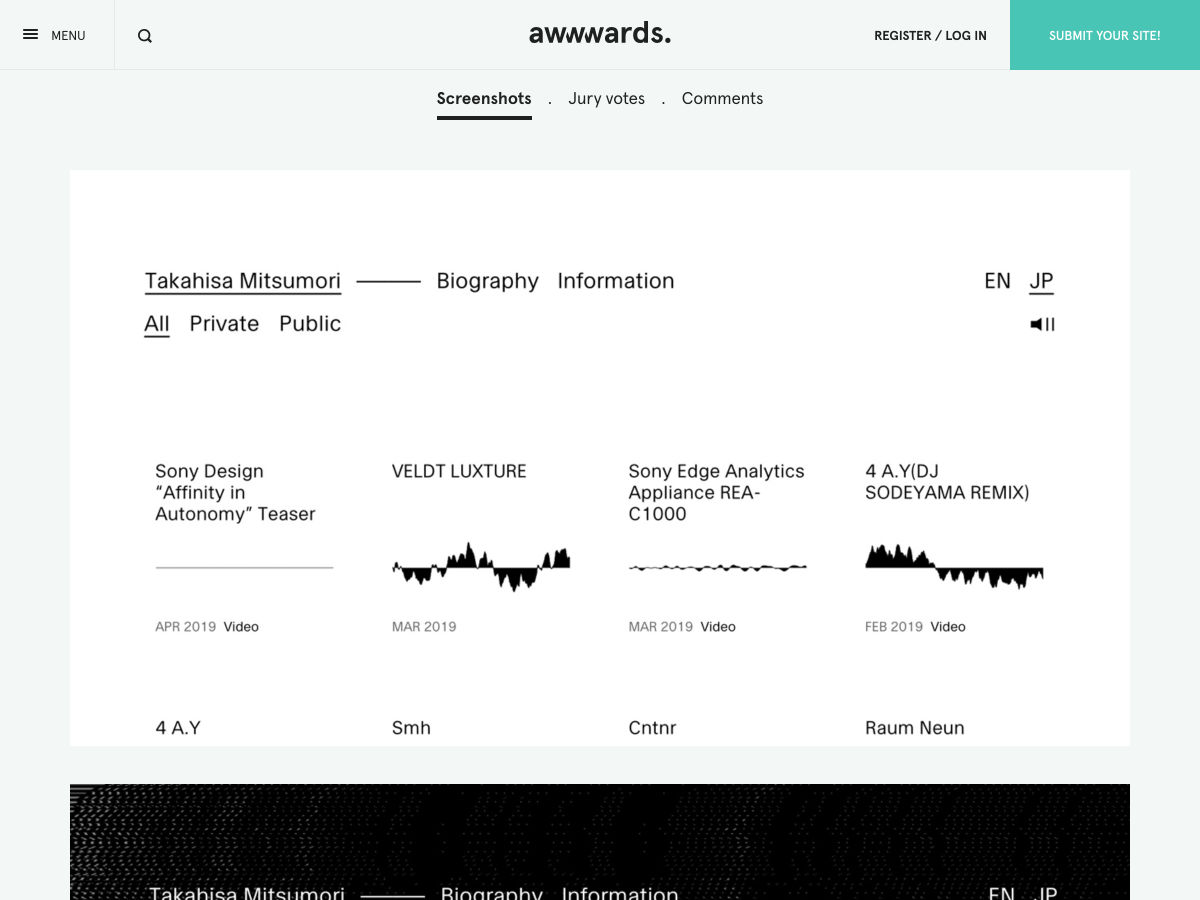Viewport: 1200px width, 900px height.
Task: Click FEB 2019 date text
Action: click(894, 627)
